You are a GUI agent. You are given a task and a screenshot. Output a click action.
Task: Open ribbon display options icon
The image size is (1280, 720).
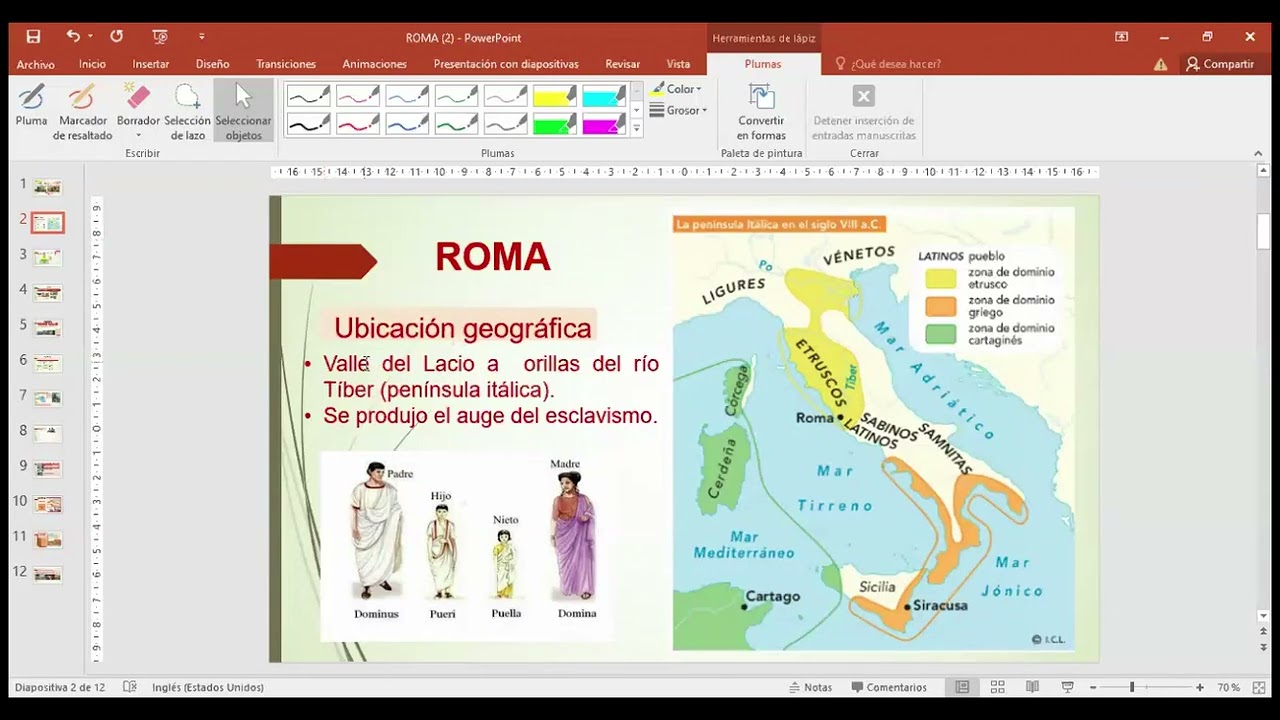coord(1121,37)
